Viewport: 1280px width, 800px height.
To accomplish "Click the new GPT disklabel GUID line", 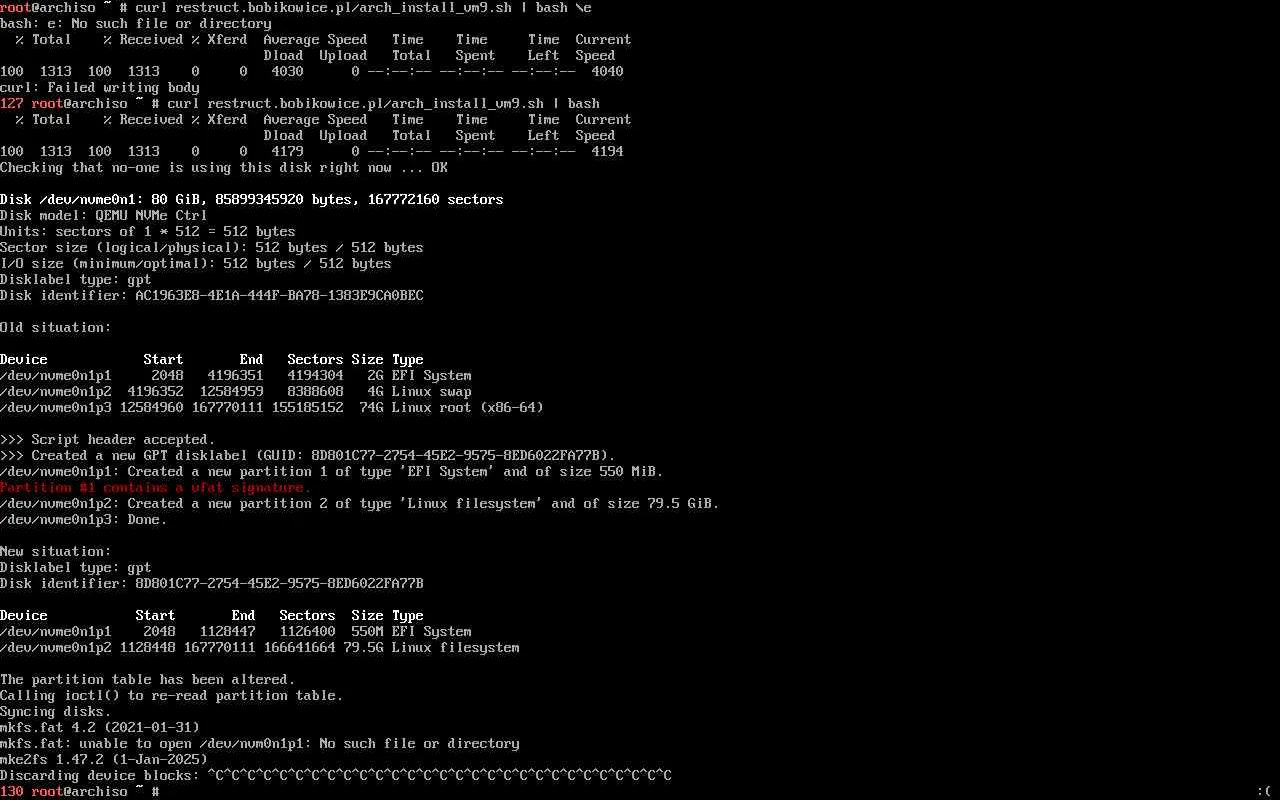I will [x=308, y=455].
